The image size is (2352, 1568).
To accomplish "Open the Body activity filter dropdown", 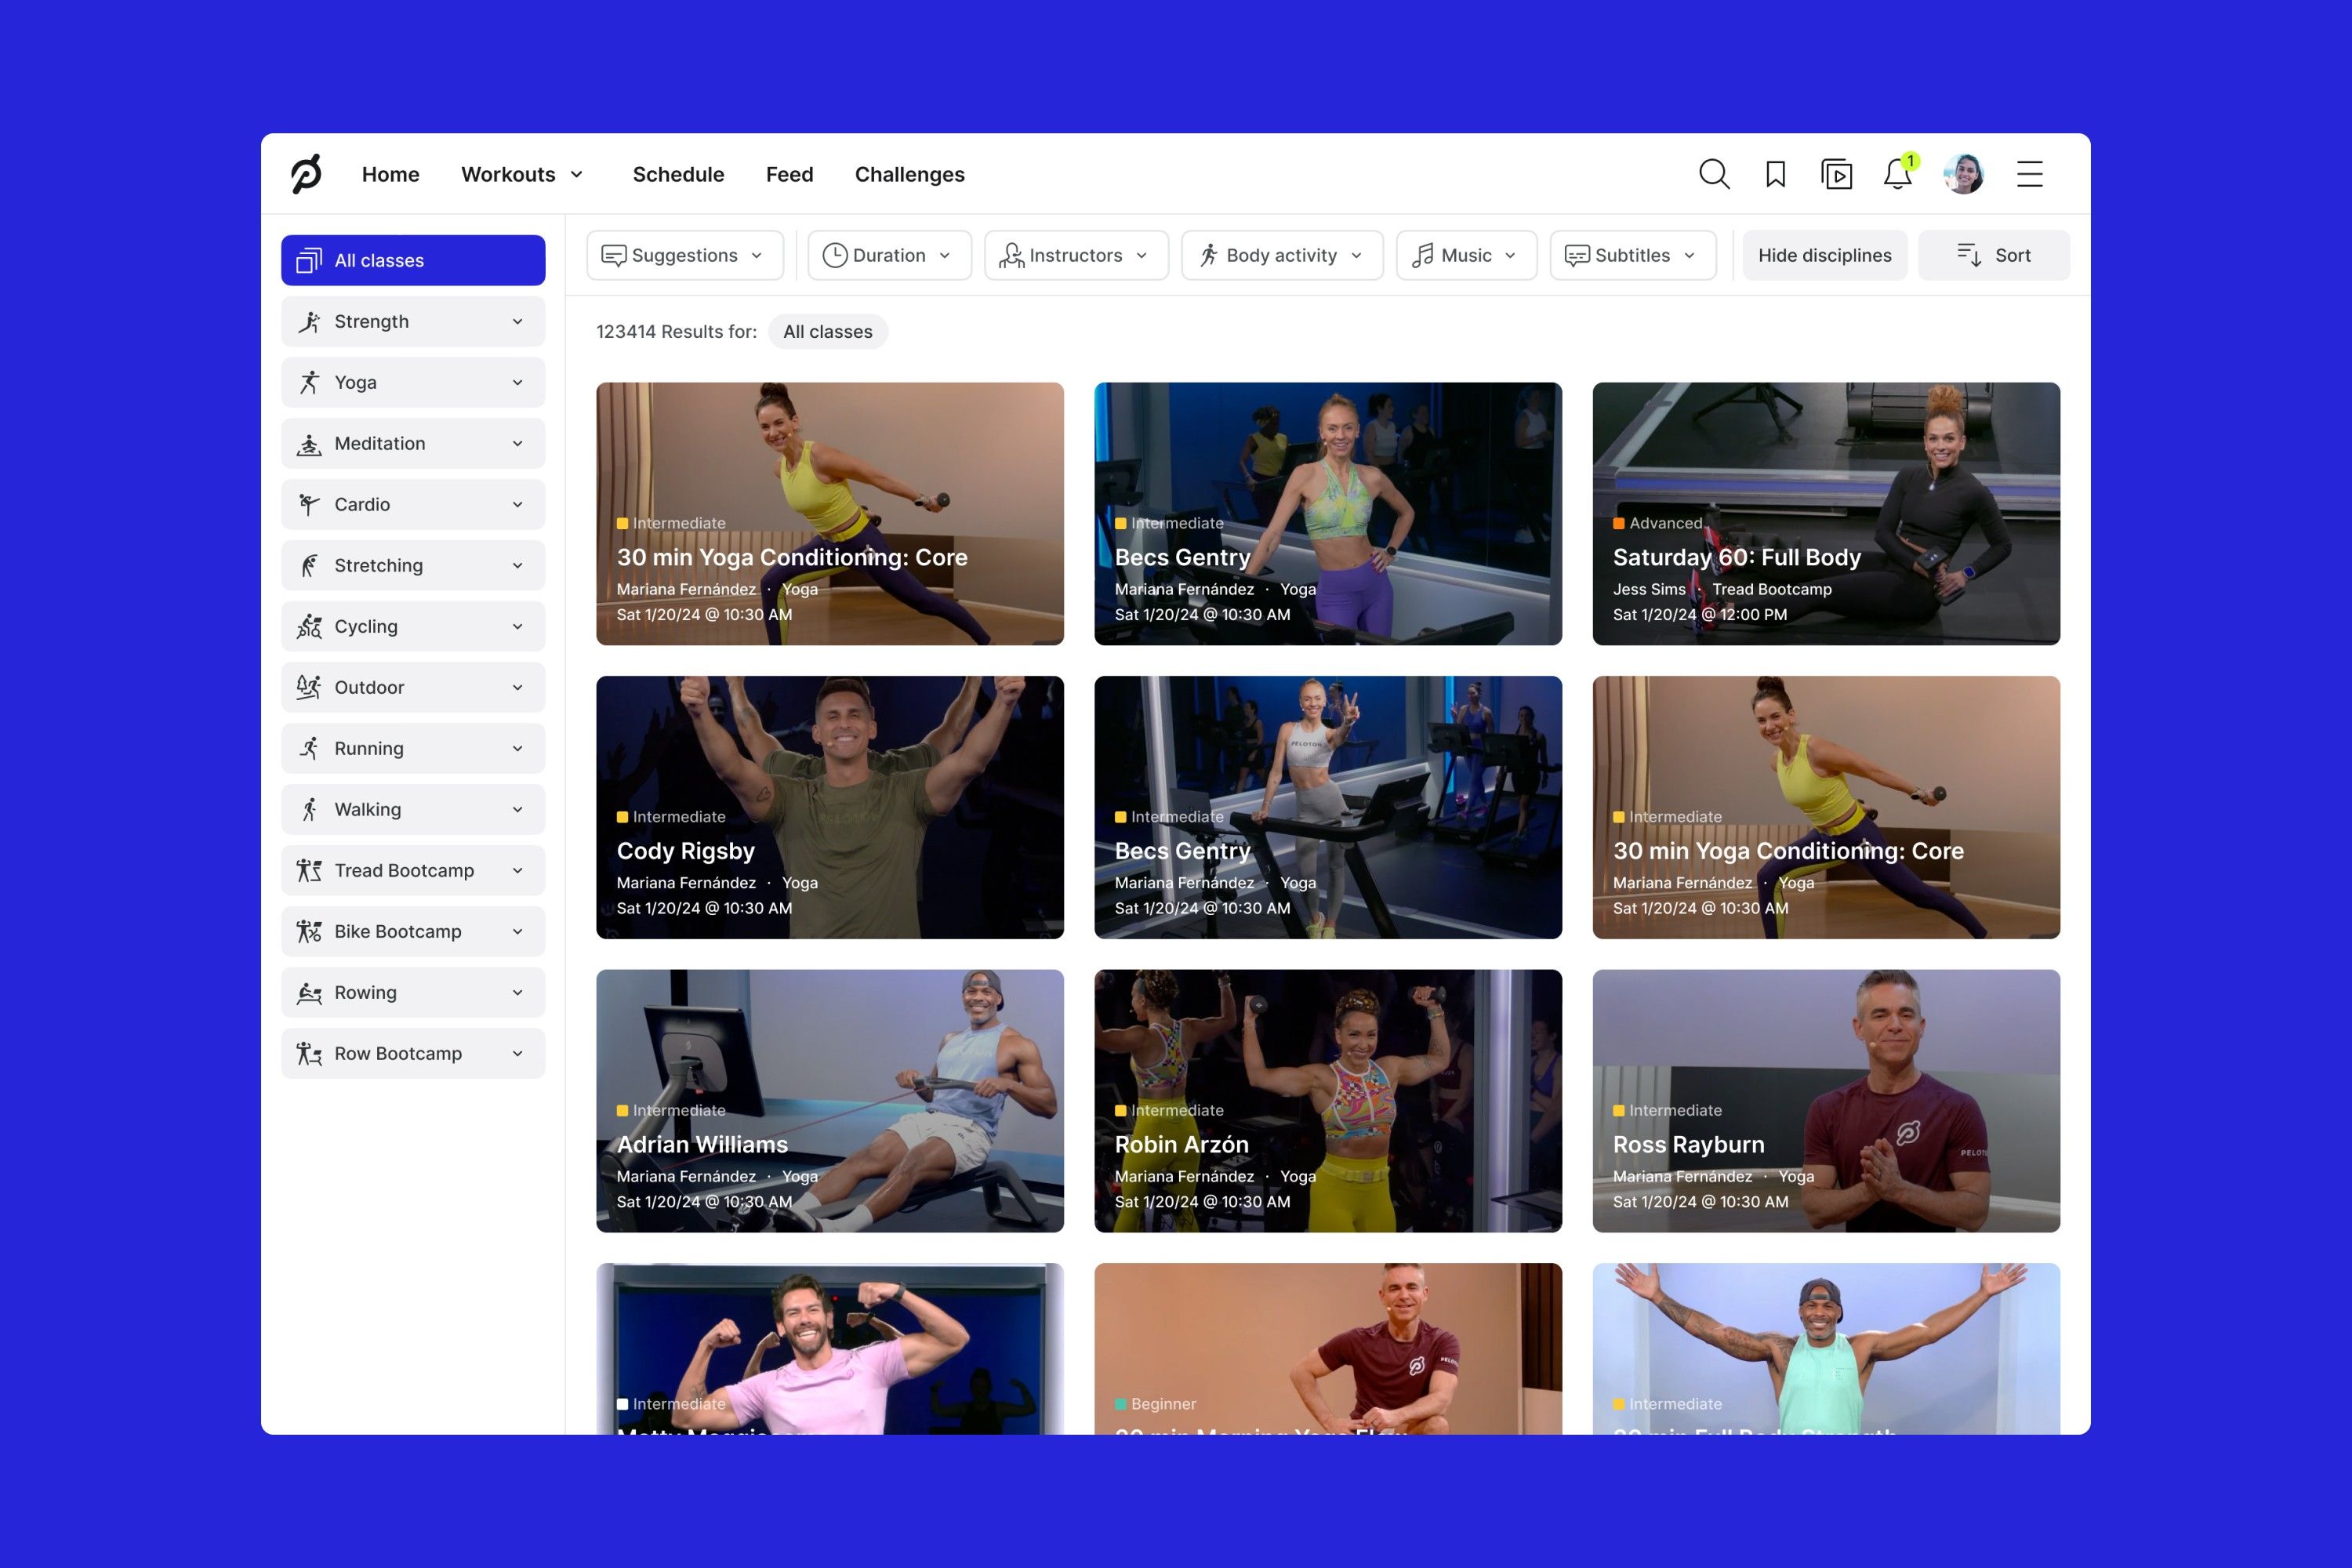I will tap(1282, 255).
